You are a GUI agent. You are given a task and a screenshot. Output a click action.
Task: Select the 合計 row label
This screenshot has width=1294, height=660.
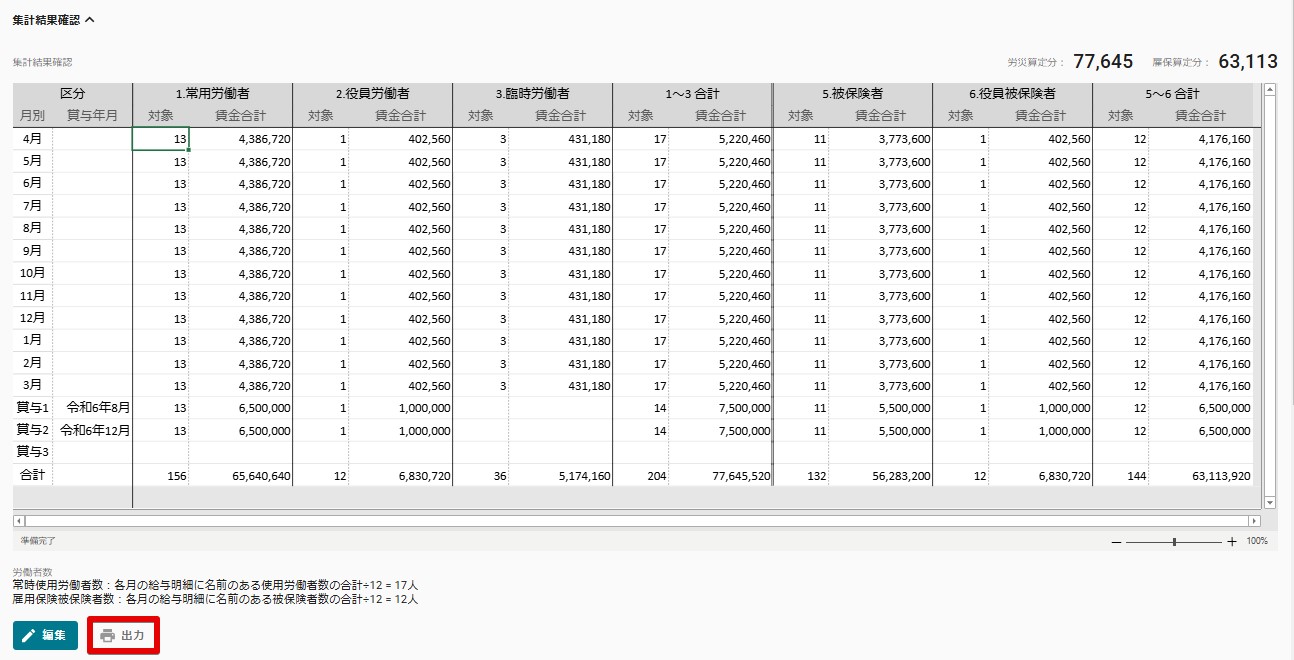click(x=32, y=476)
